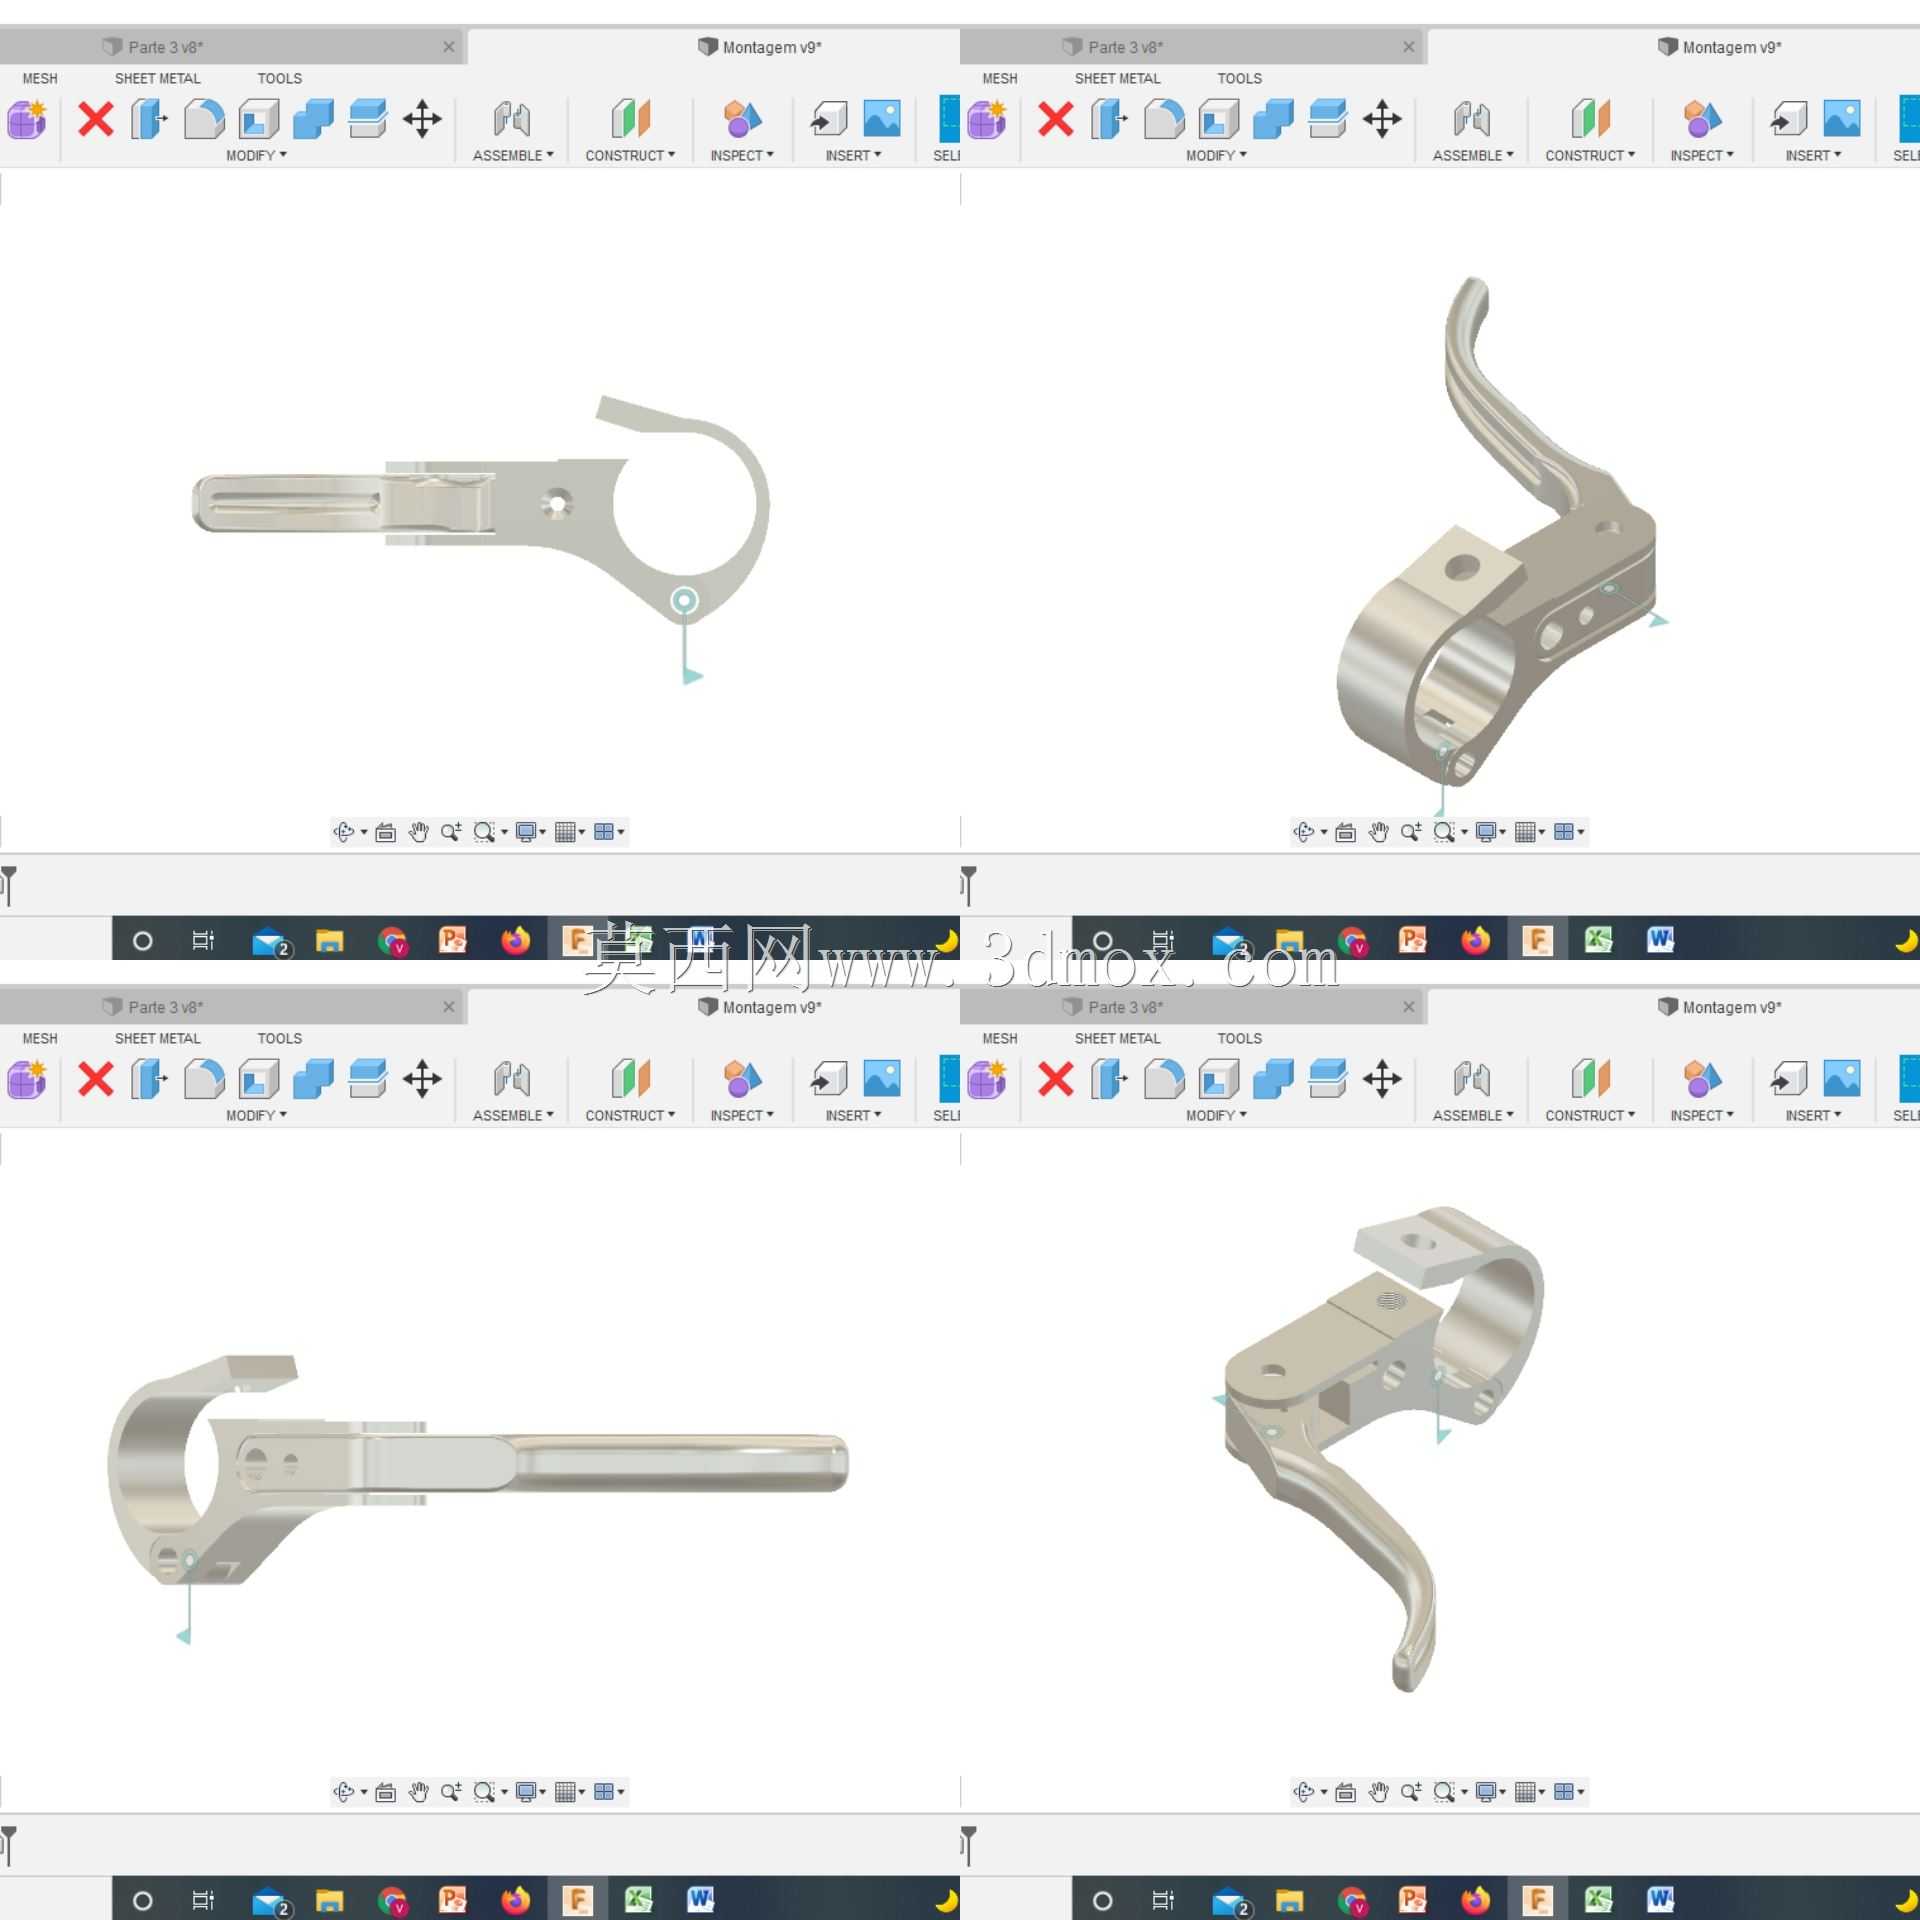This screenshot has height=1920, width=1920.
Task: Click Create Form icon in top-left screenshot
Action: [x=27, y=120]
